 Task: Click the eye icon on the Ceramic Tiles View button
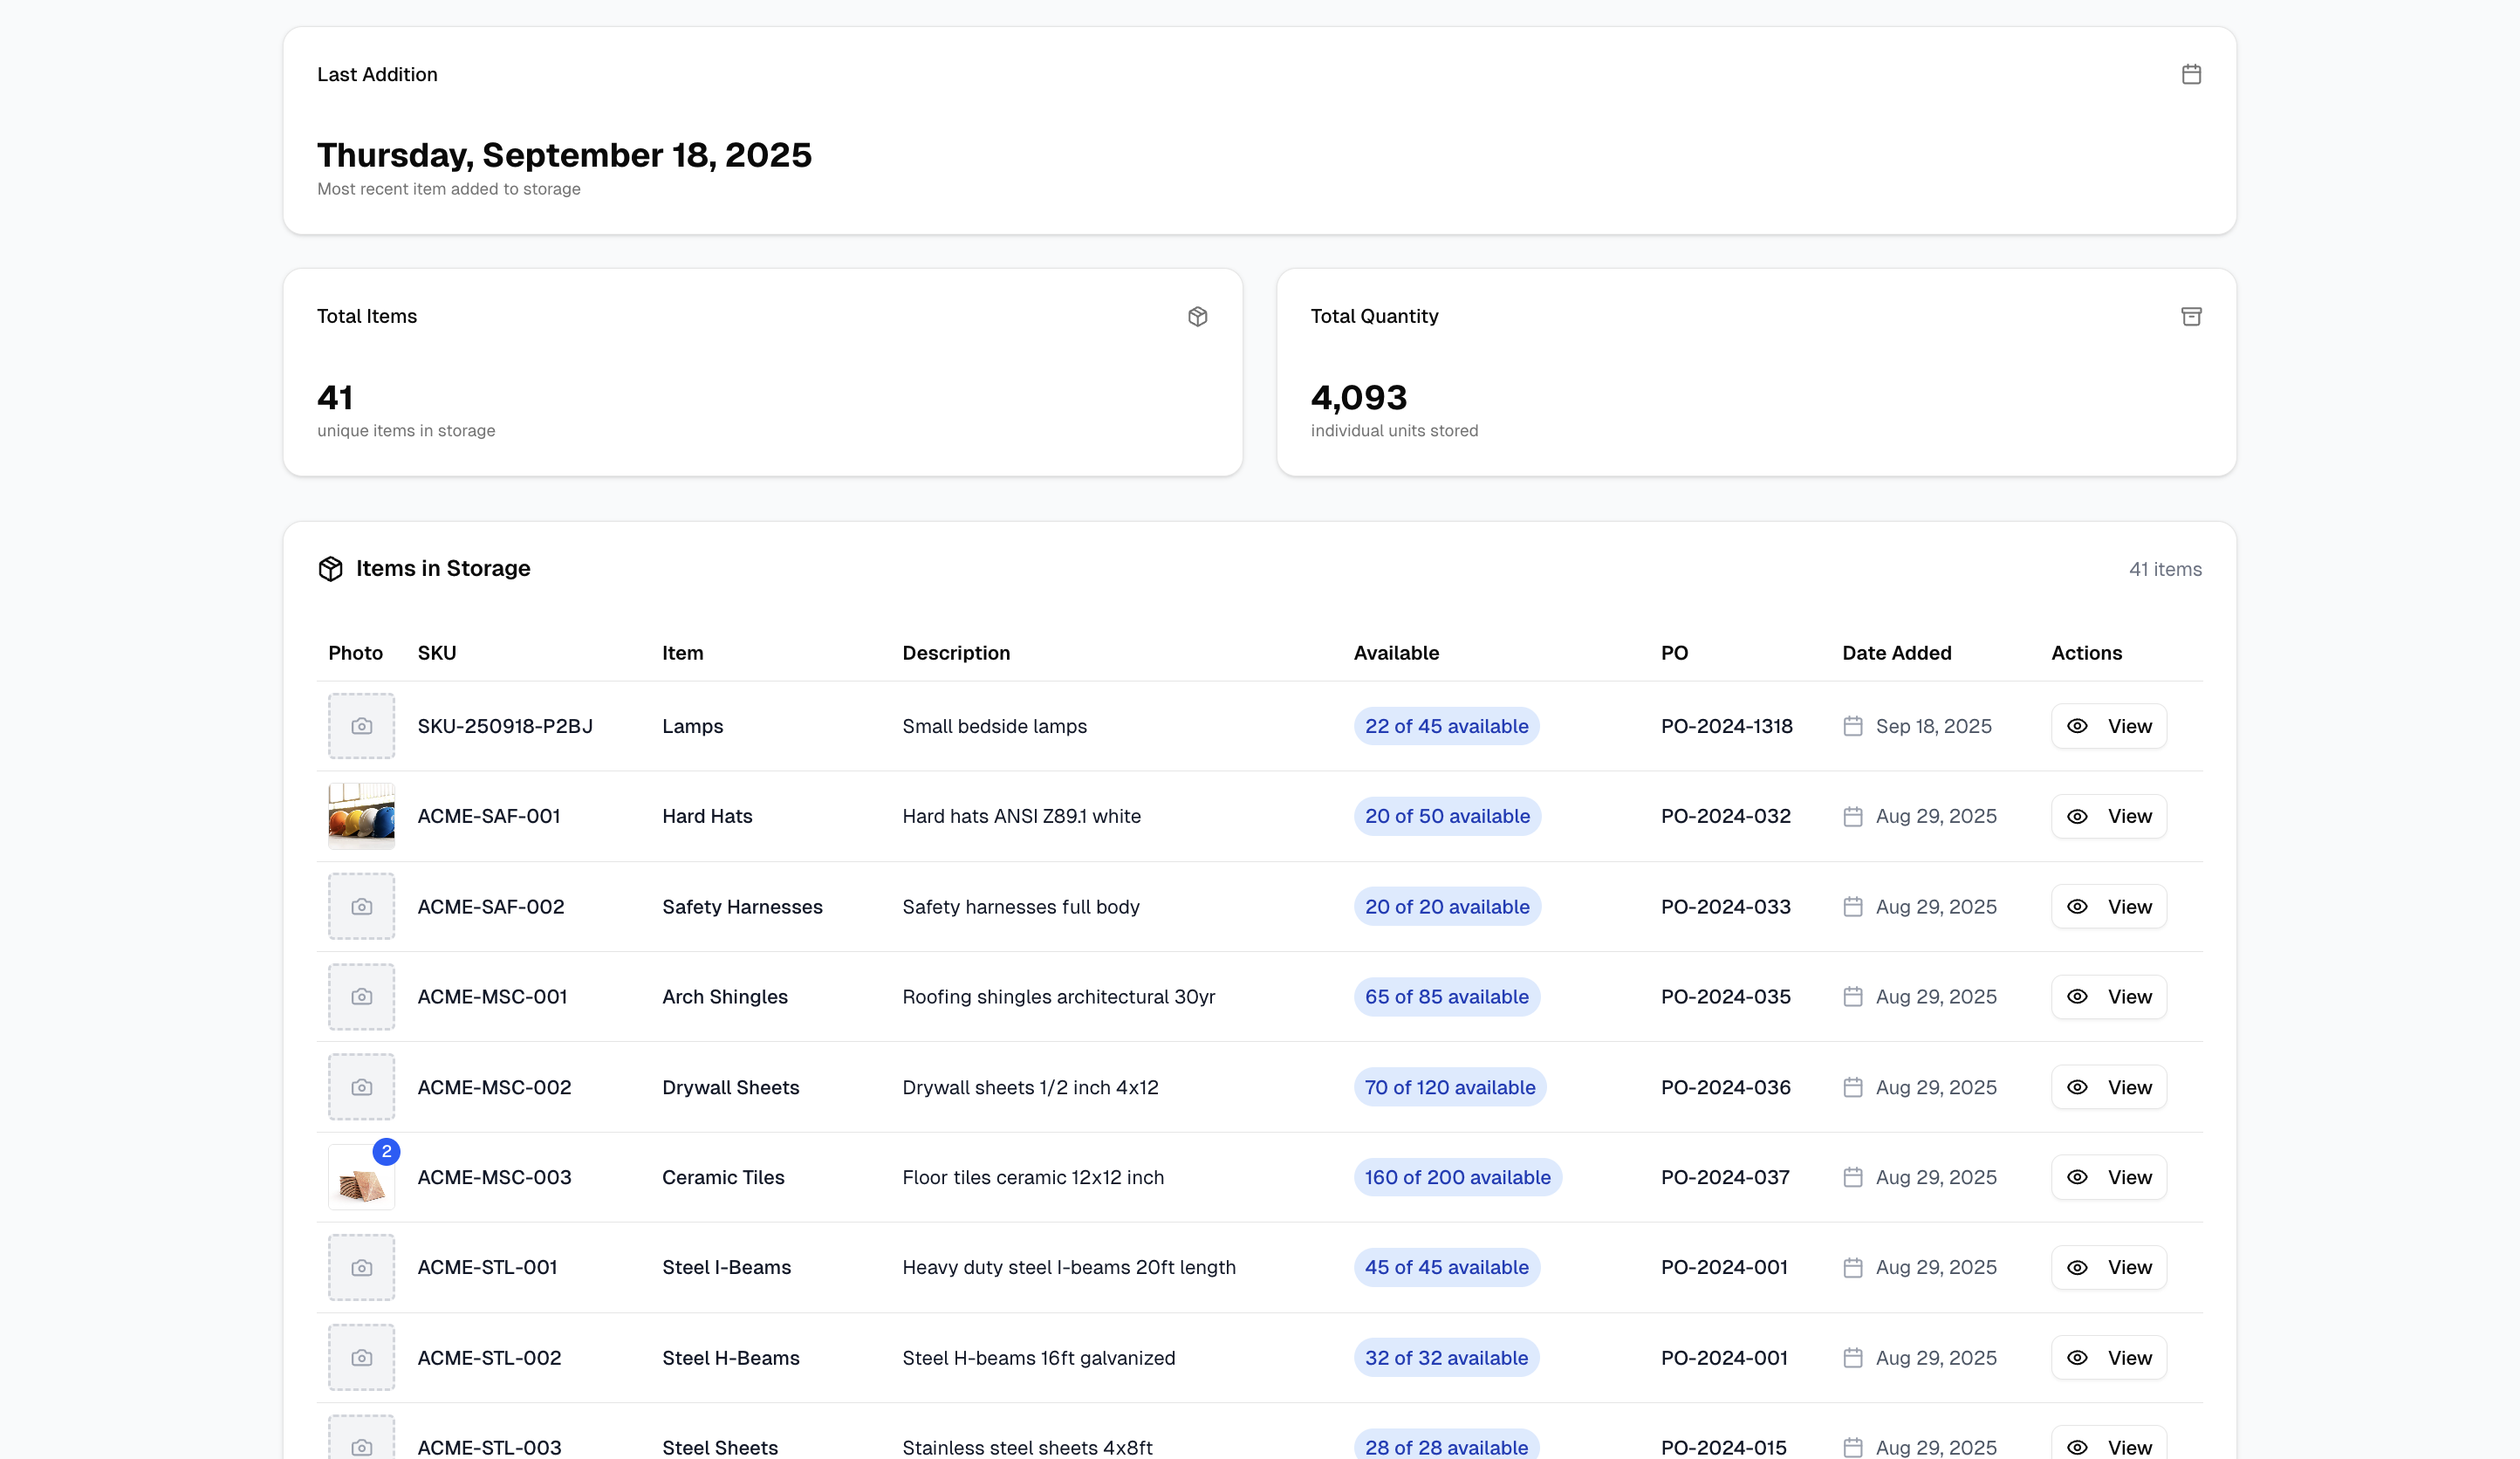pos(2077,1177)
